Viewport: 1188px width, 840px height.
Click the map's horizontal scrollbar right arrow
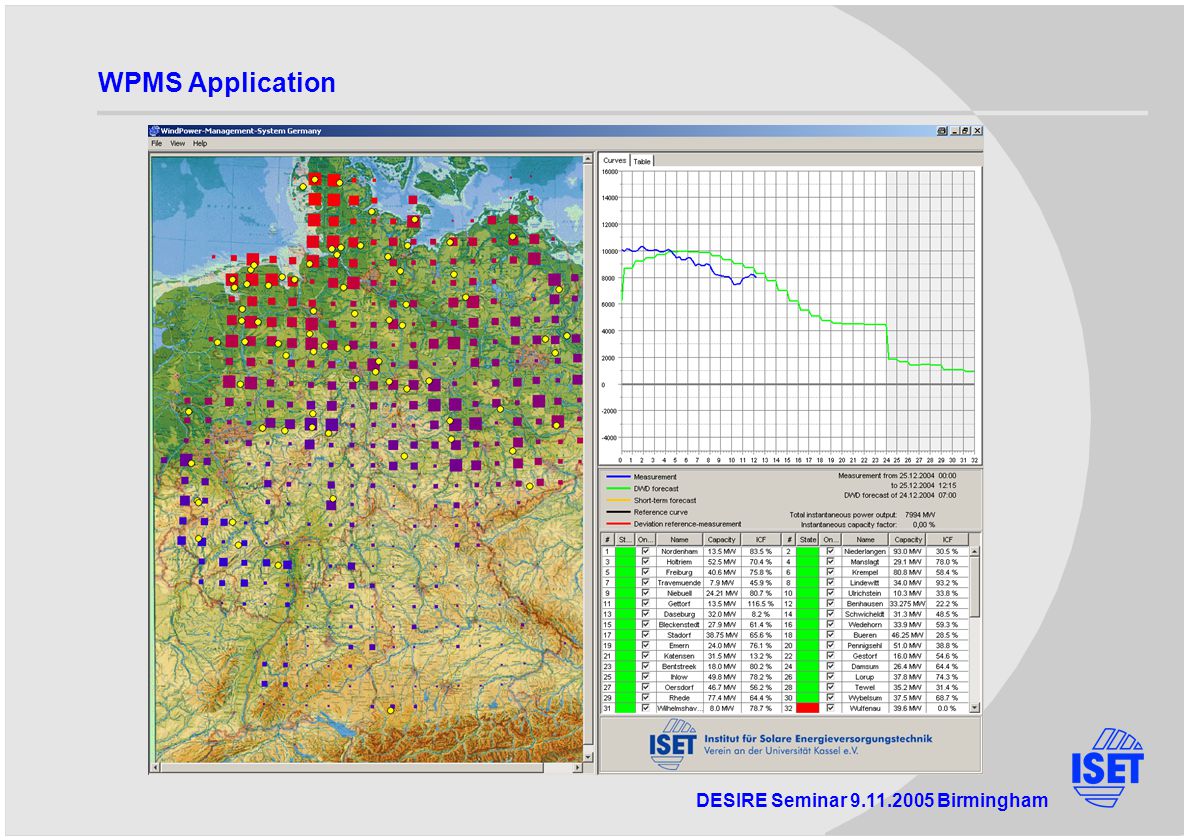click(x=577, y=768)
